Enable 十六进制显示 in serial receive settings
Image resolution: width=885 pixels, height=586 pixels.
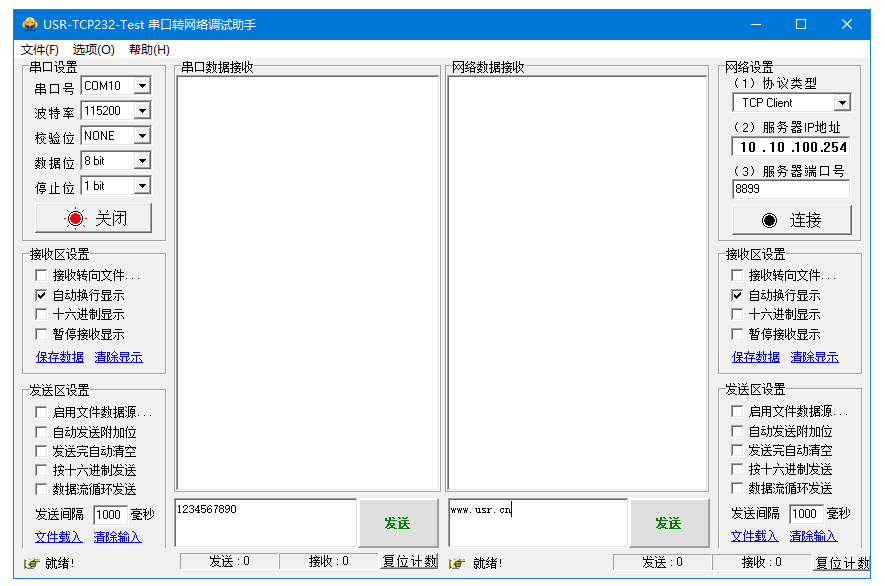41,315
